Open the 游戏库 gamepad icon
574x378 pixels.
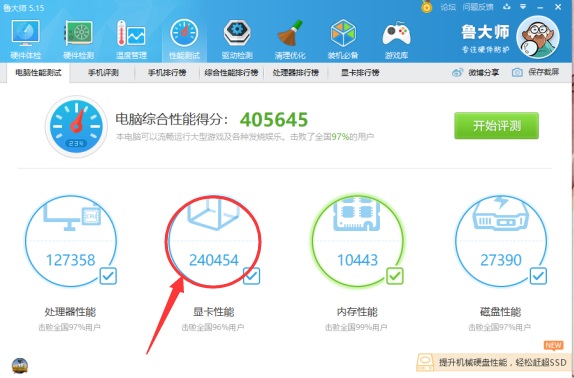tap(396, 34)
